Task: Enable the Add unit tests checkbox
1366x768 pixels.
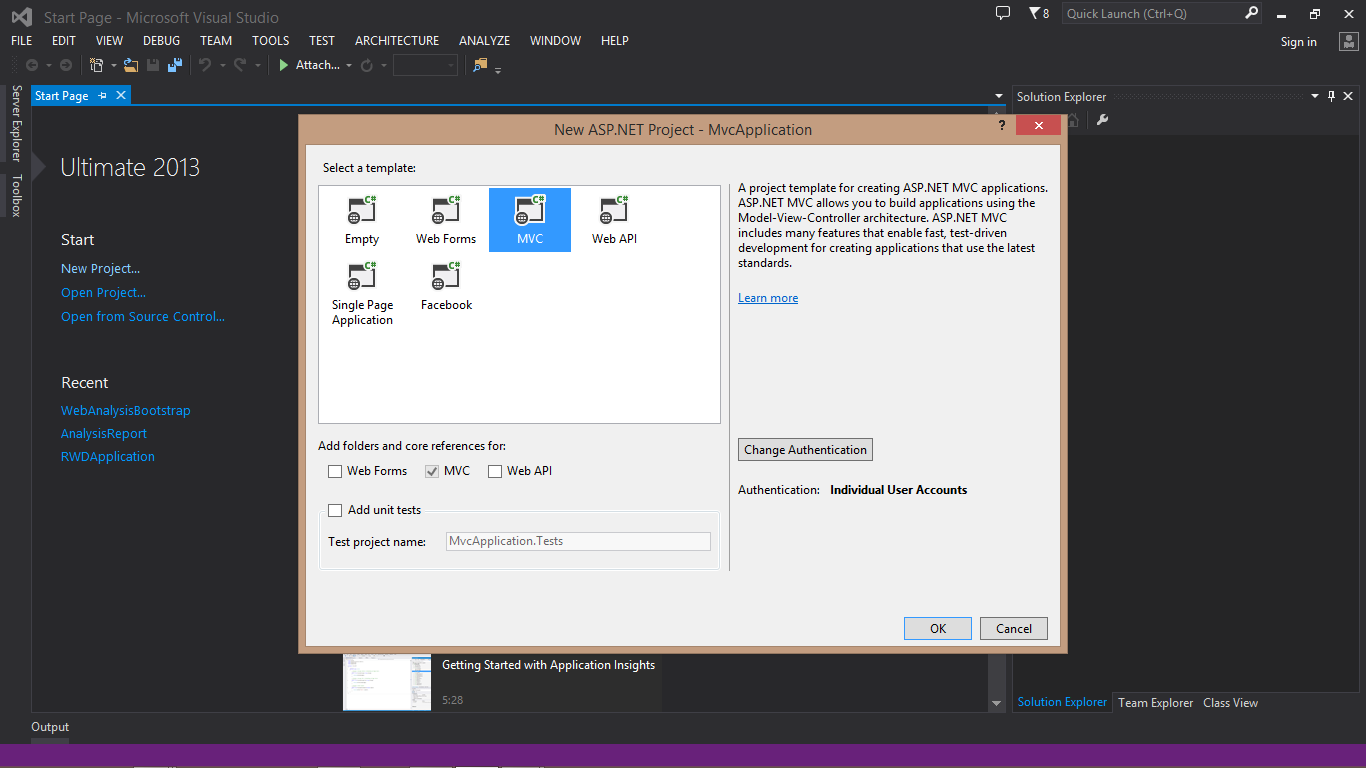Action: tap(335, 510)
